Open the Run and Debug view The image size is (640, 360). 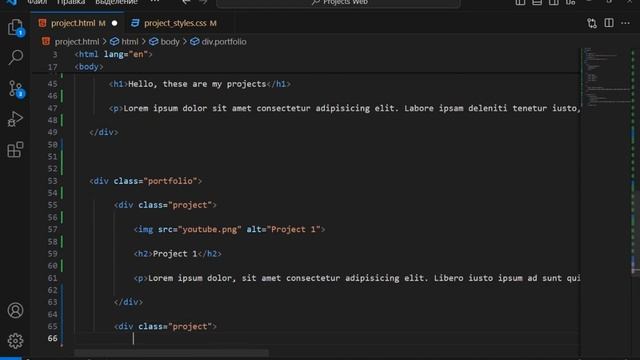(x=16, y=119)
